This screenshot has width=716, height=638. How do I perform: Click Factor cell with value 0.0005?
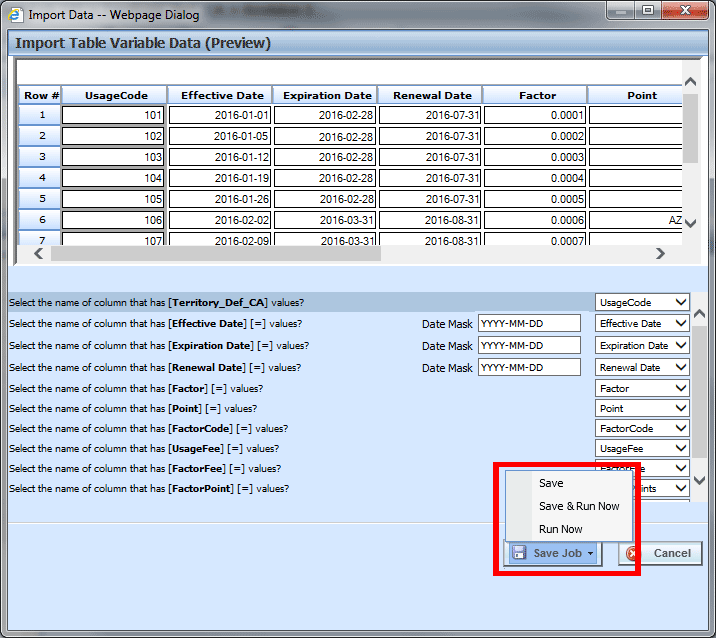click(535, 199)
